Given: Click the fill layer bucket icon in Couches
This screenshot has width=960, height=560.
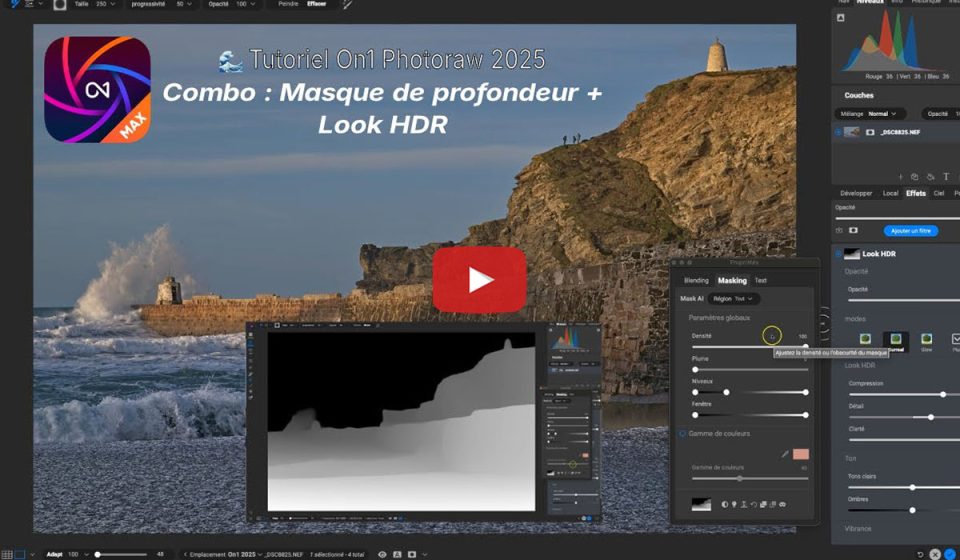Looking at the screenshot, I should click(x=931, y=177).
